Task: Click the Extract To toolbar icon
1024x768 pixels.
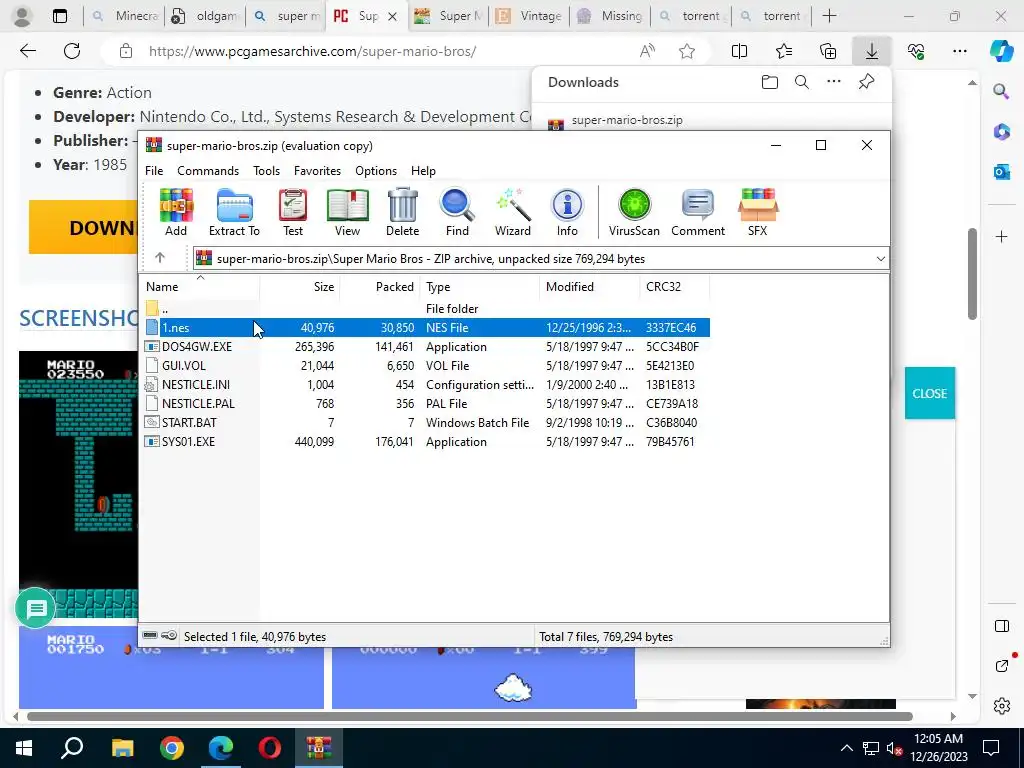Action: click(234, 212)
